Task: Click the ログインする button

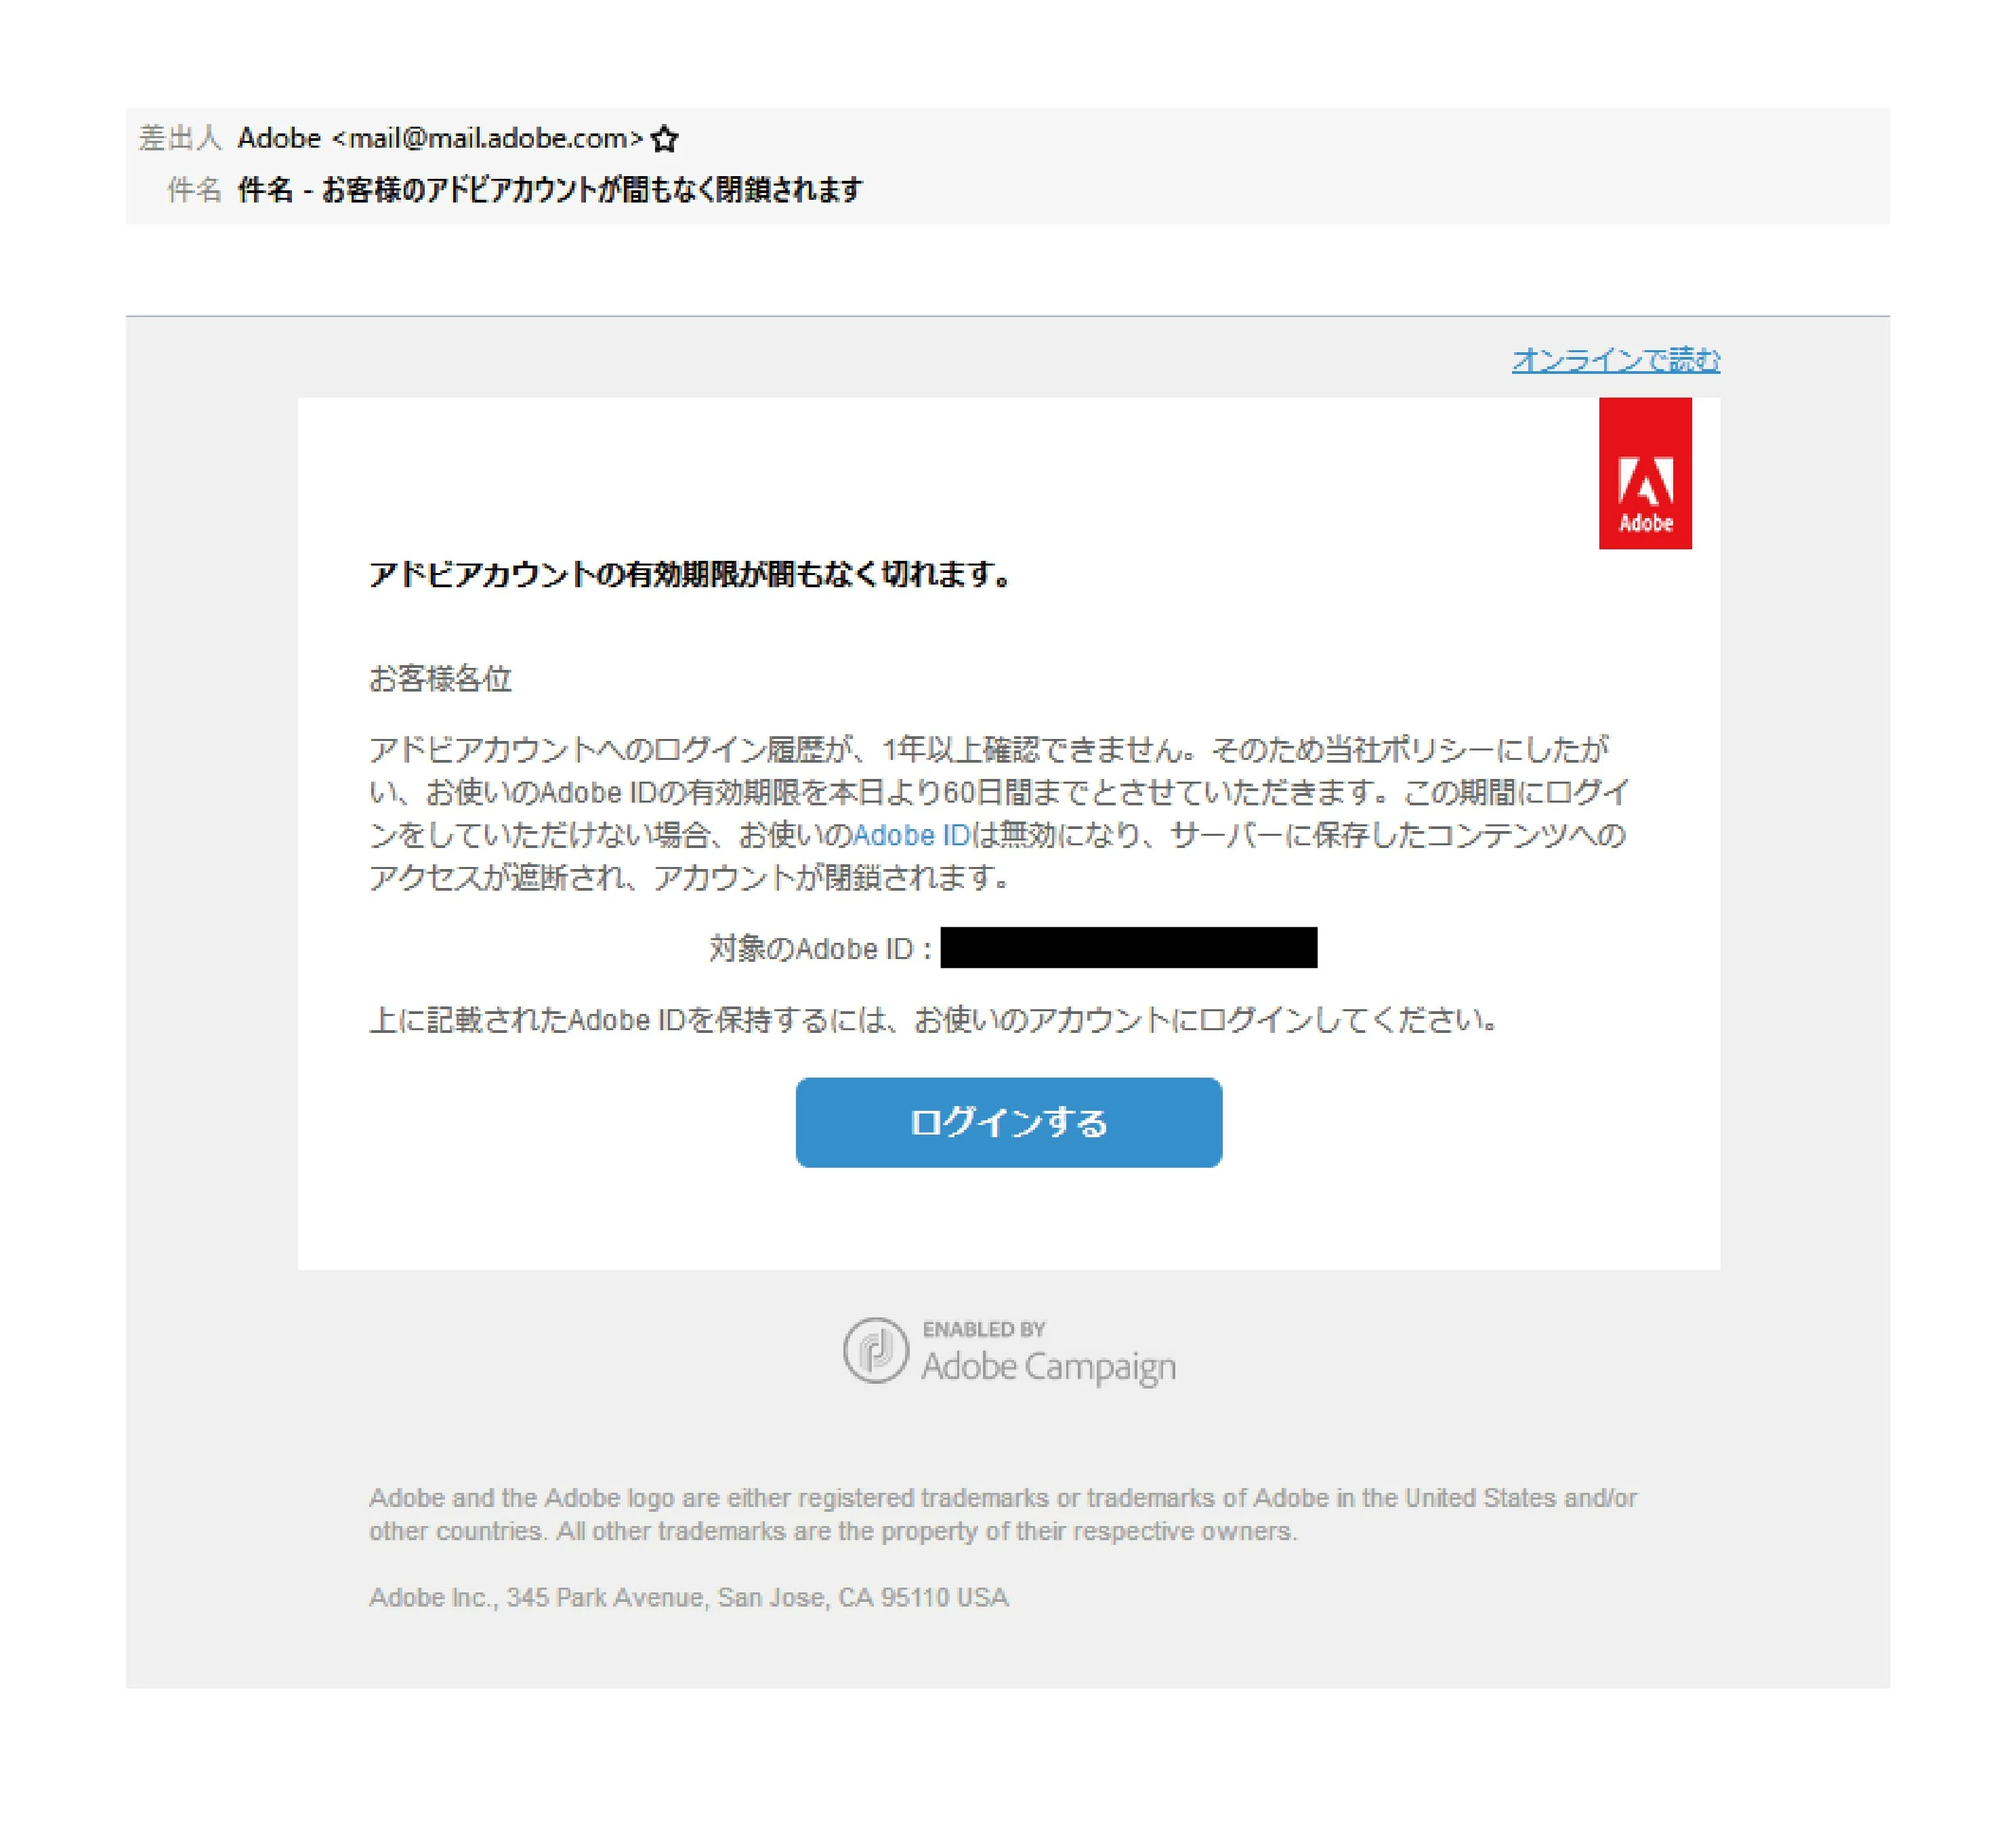Action: click(1009, 1122)
